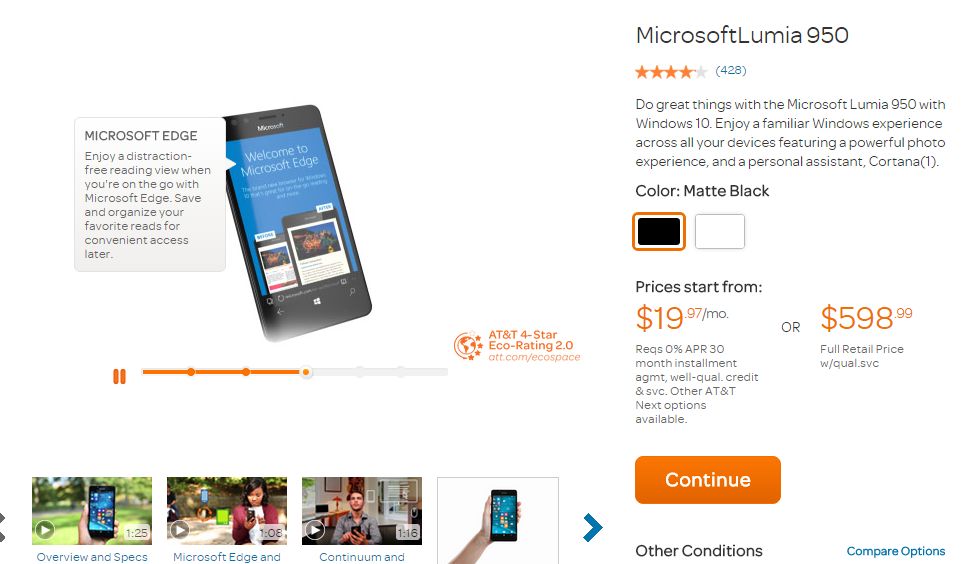The height and width of the screenshot is (564, 978).
Task: Pause the feature slideshow
Action: click(x=119, y=376)
